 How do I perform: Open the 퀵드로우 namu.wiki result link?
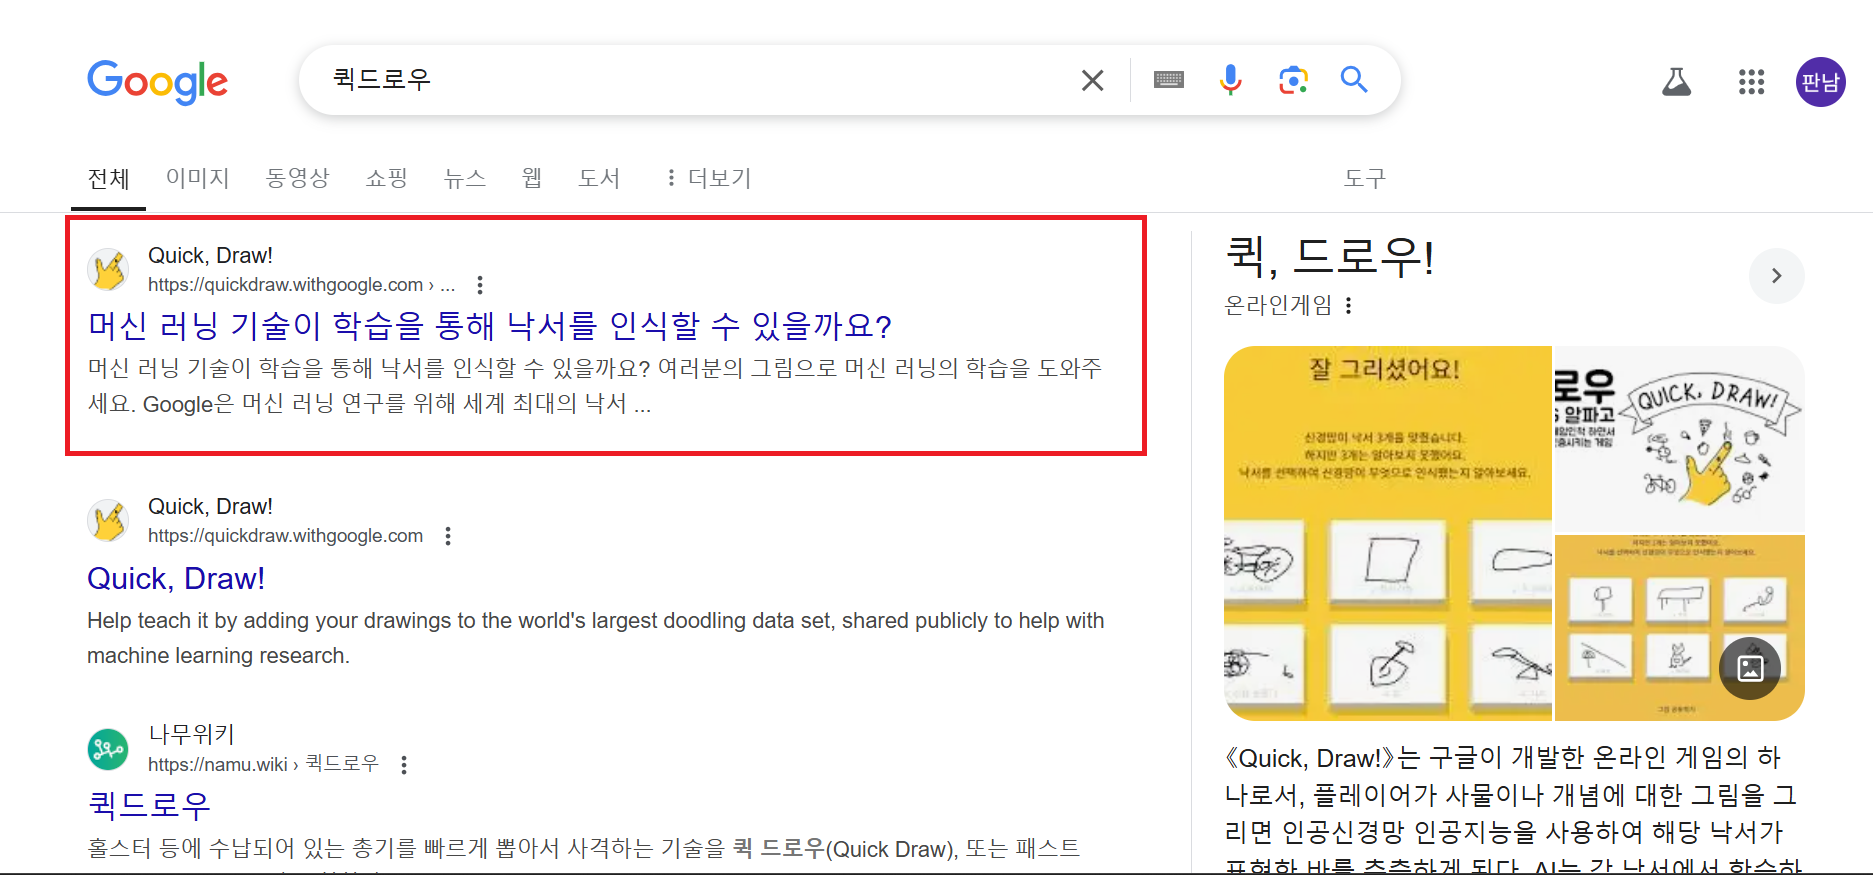point(149,805)
